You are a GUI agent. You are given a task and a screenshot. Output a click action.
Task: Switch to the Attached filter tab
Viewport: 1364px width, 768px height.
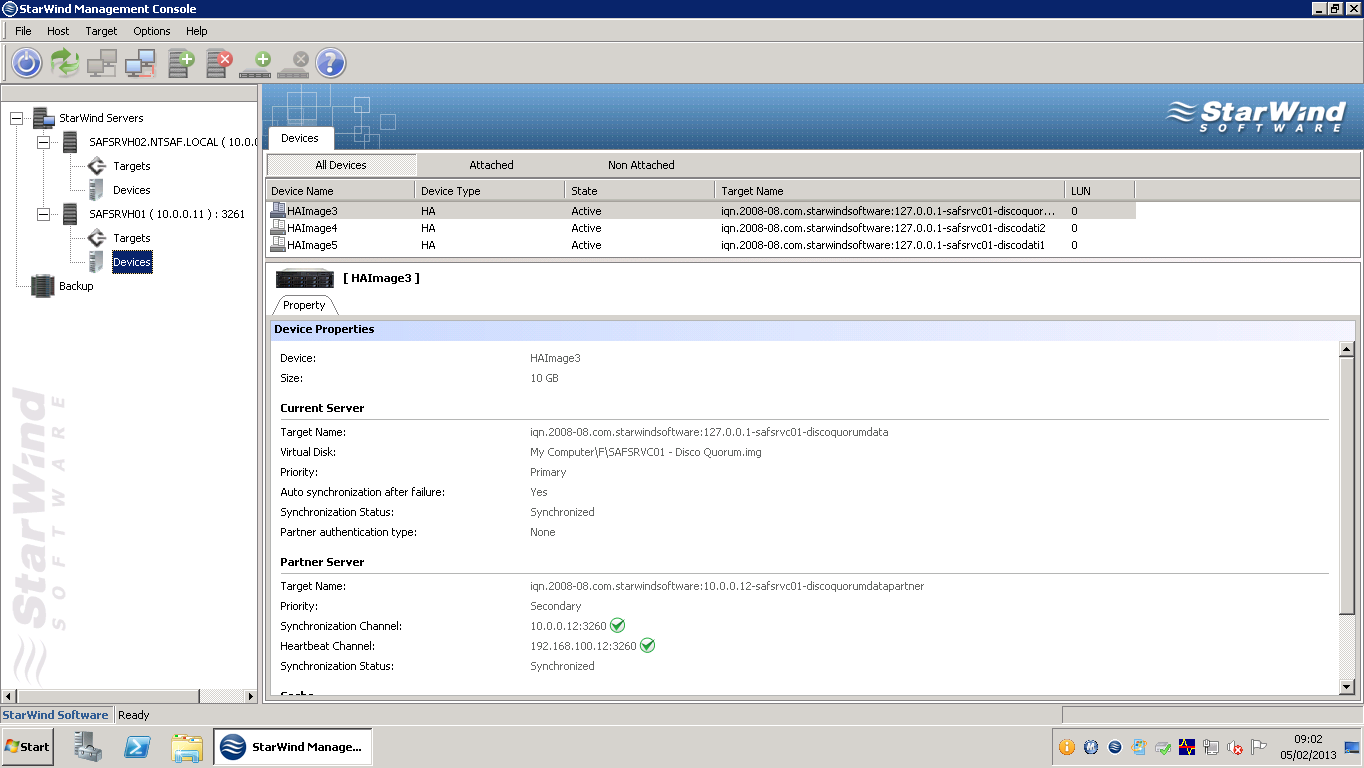pyautogui.click(x=491, y=165)
